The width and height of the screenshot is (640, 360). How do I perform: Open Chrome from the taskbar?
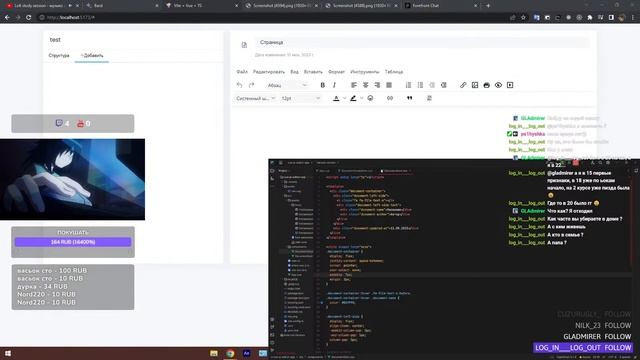pyautogui.click(x=230, y=353)
